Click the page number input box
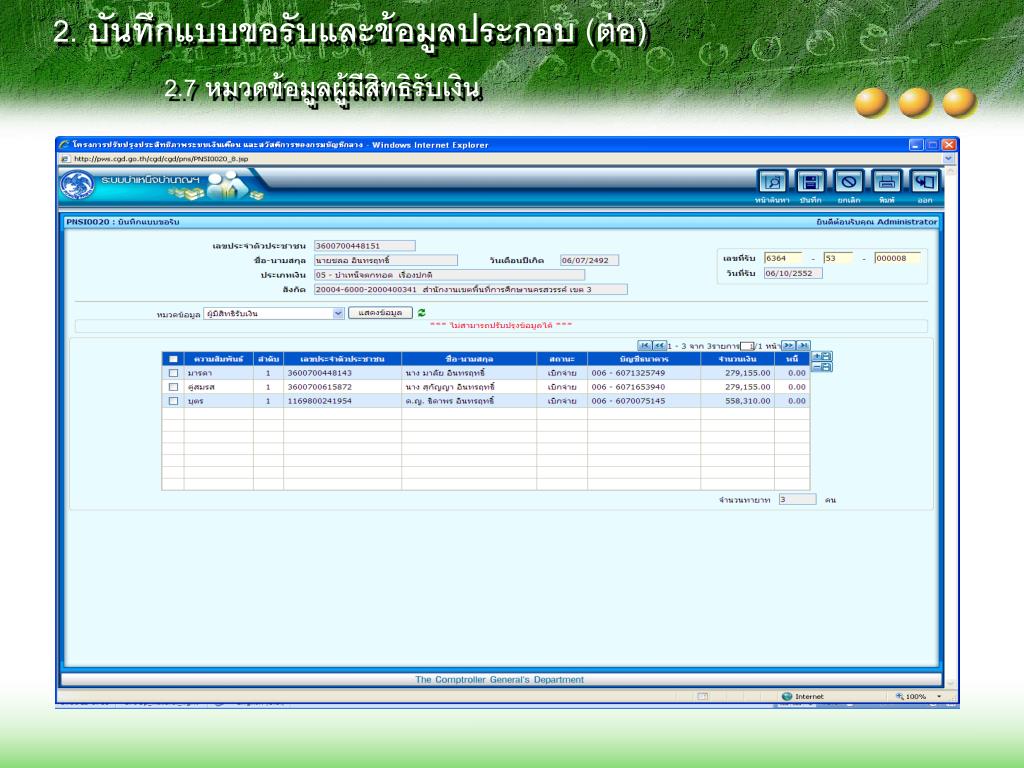Image resolution: width=1024 pixels, height=768 pixels. [746, 346]
